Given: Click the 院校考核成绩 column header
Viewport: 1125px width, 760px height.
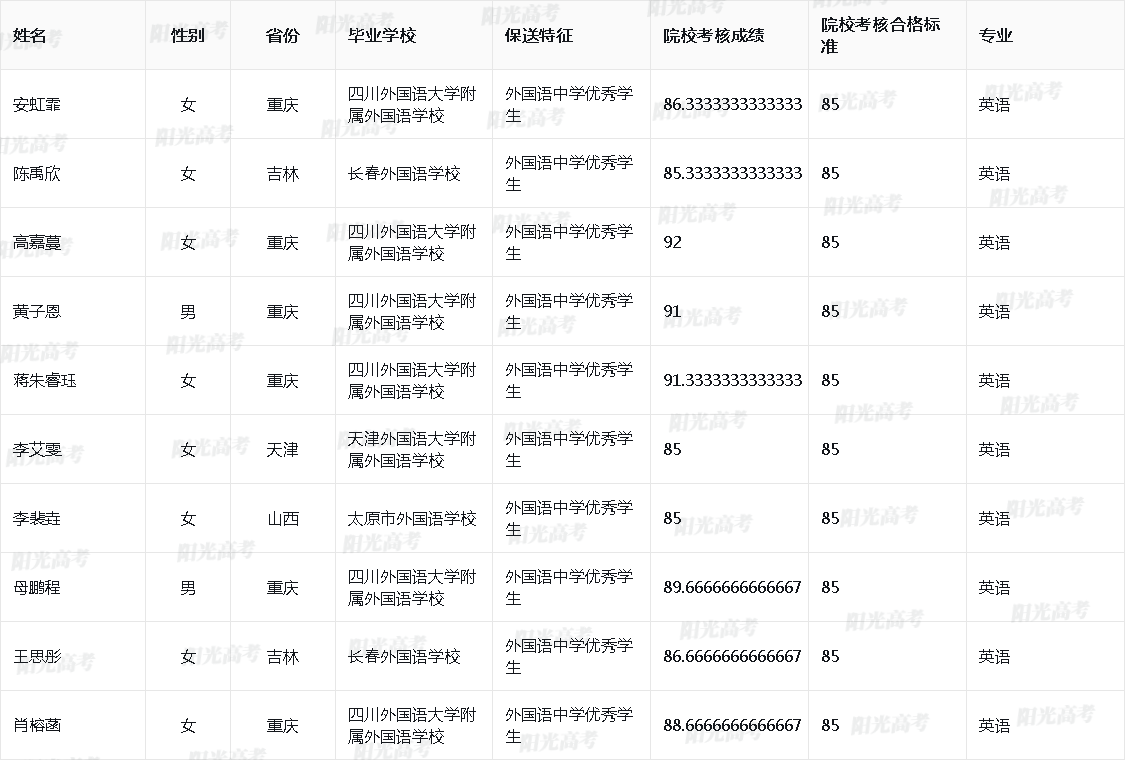Looking at the screenshot, I should tap(714, 35).
